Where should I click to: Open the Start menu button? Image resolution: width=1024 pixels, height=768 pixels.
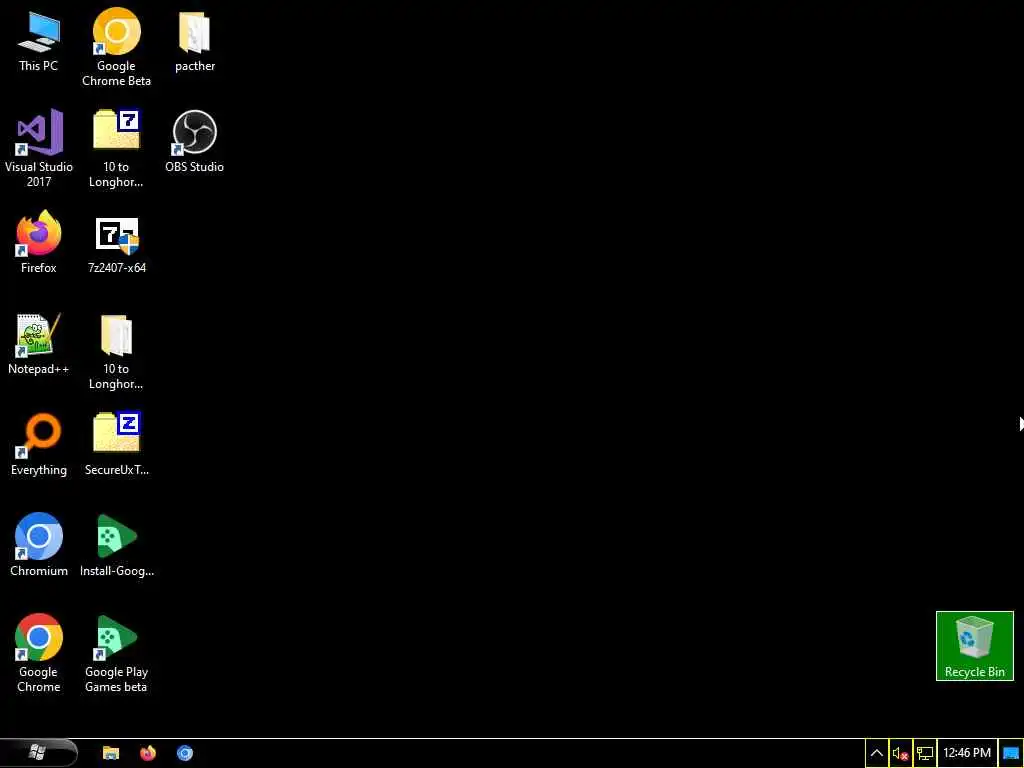[38, 753]
